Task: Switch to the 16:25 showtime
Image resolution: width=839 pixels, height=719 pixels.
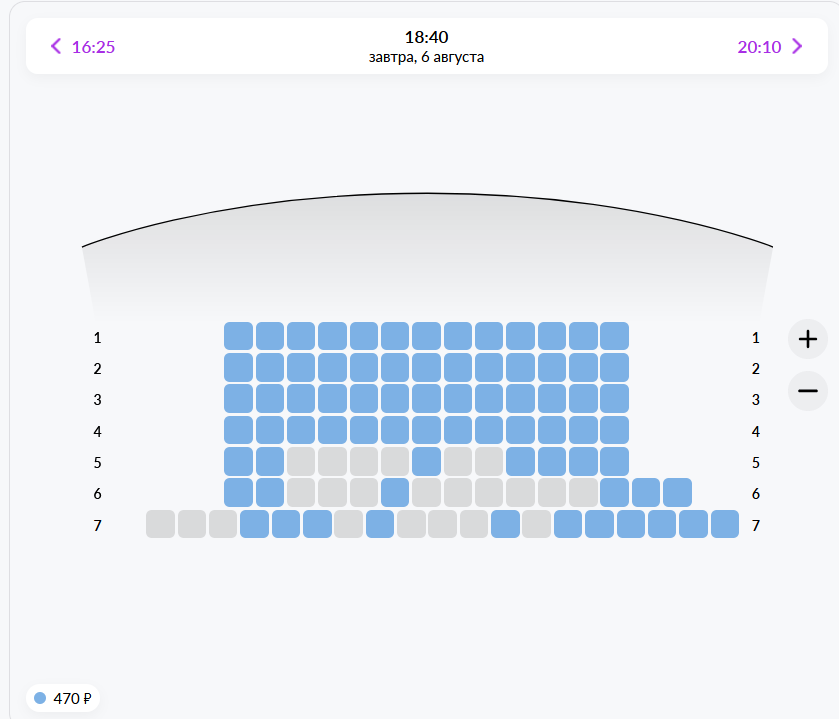Action: point(93,47)
